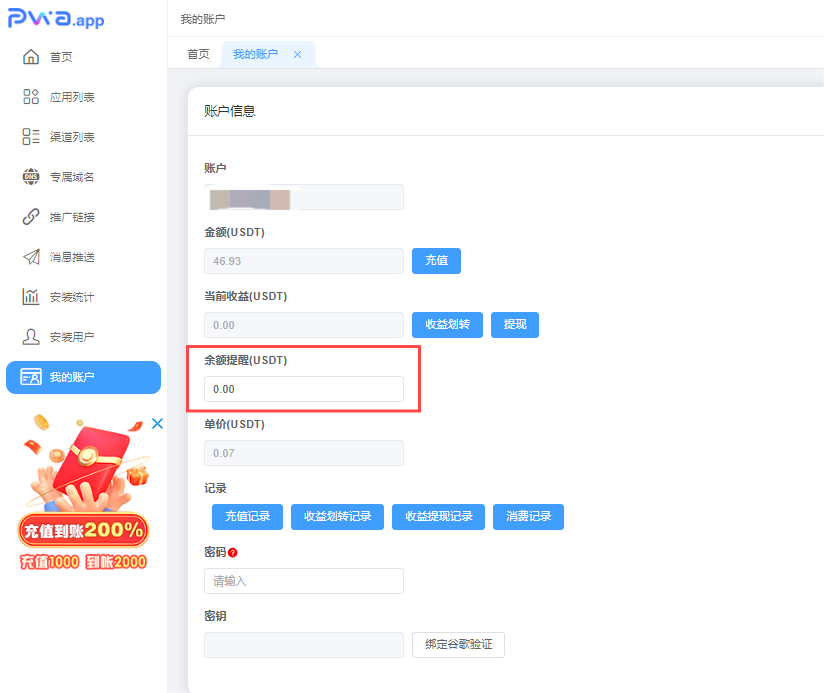Image resolution: width=824 pixels, height=693 pixels.
Task: Open the 安装统计 bar chart icon
Action: click(x=31, y=297)
